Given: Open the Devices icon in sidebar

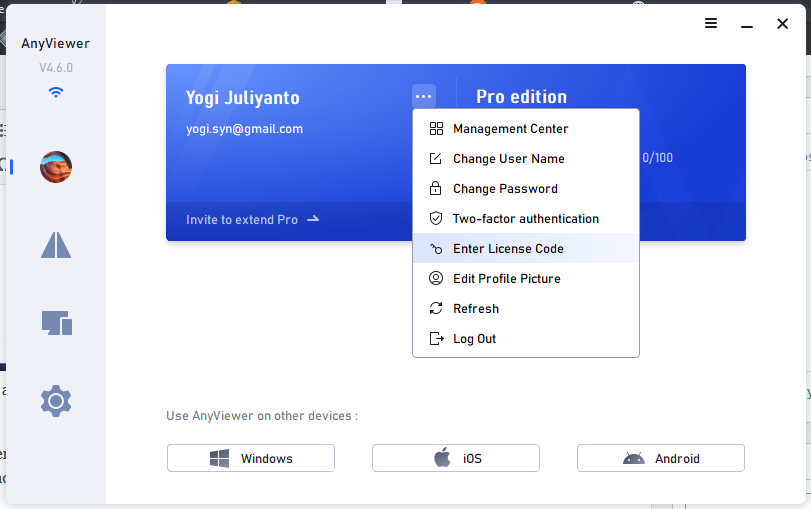Looking at the screenshot, I should [x=56, y=323].
